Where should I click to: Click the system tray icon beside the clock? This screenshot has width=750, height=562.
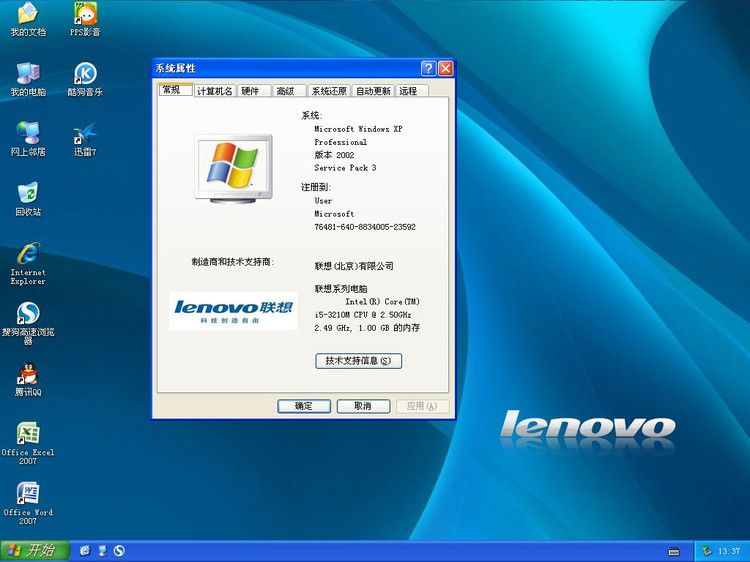tap(706, 551)
